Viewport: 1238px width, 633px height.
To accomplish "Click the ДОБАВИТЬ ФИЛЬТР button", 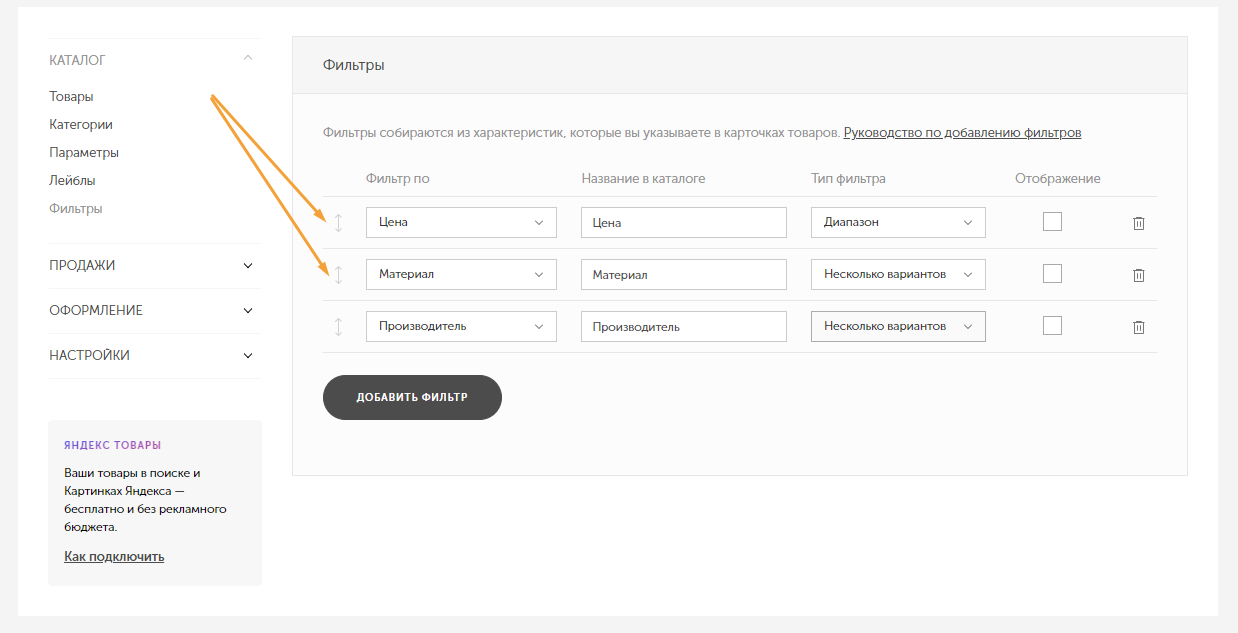I will 412,397.
